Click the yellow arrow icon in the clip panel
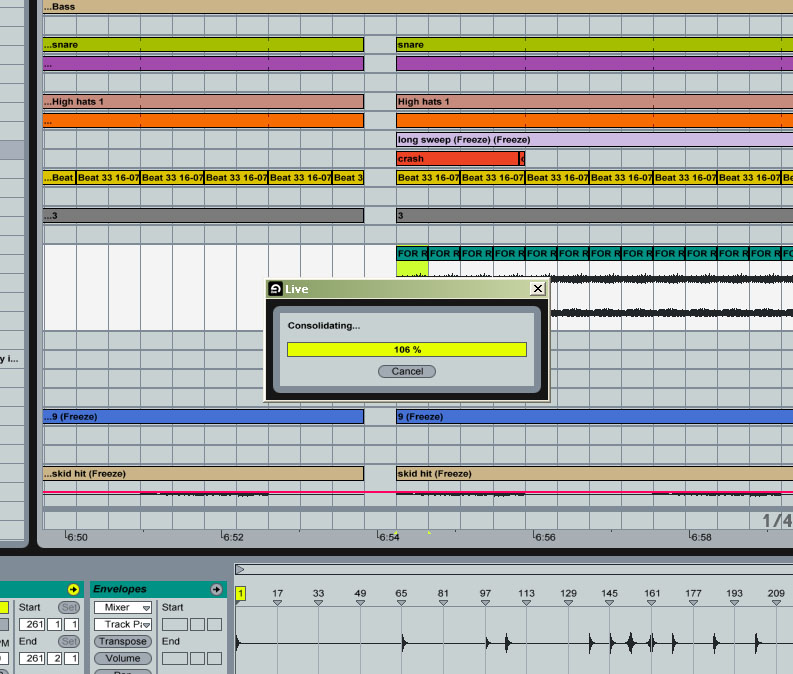The image size is (793, 674). pos(73,589)
